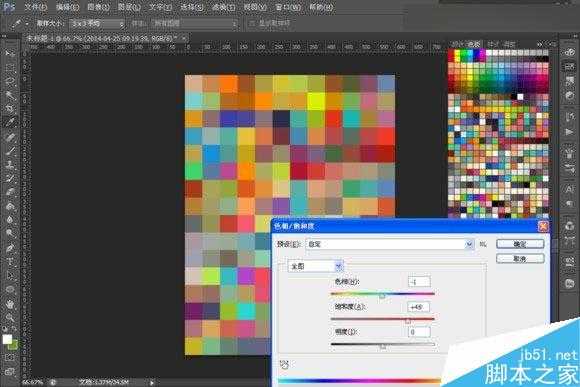Select the History Brush tool

(10, 178)
